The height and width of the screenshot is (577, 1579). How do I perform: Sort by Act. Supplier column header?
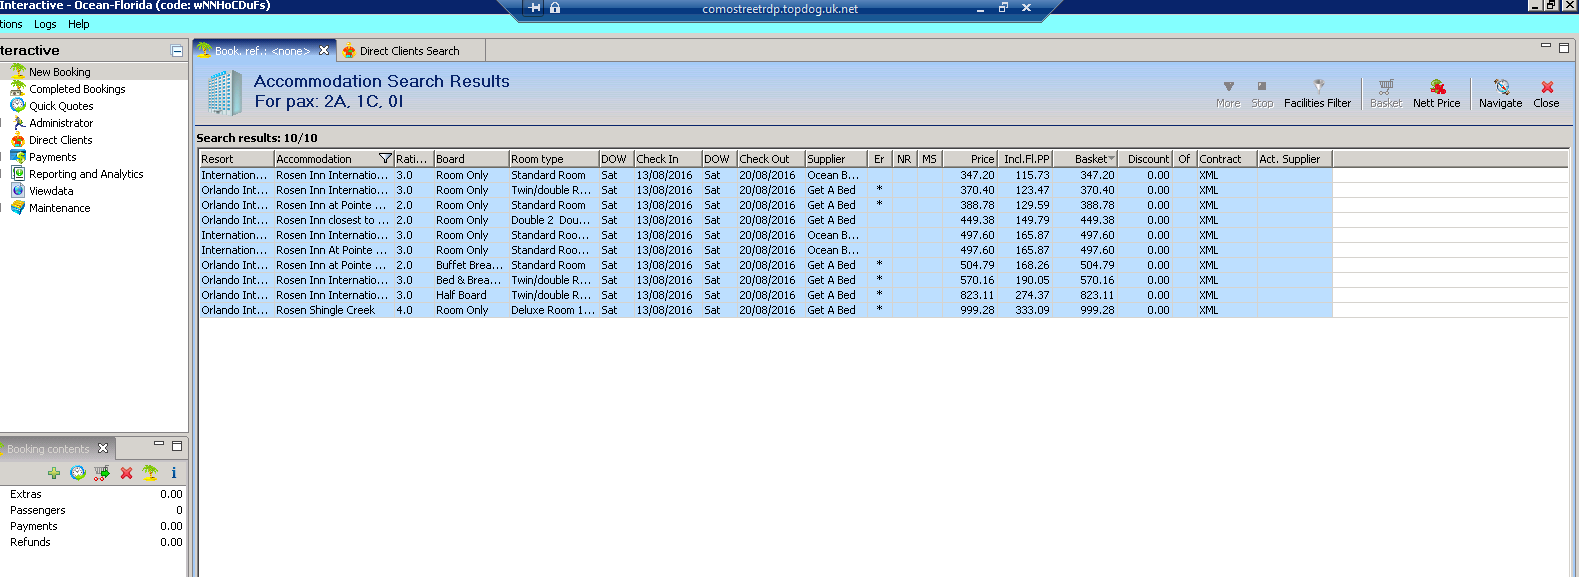pos(1294,159)
